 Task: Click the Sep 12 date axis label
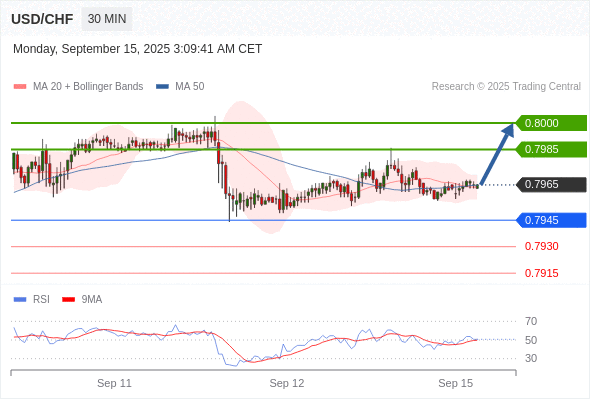pyautogui.click(x=287, y=383)
